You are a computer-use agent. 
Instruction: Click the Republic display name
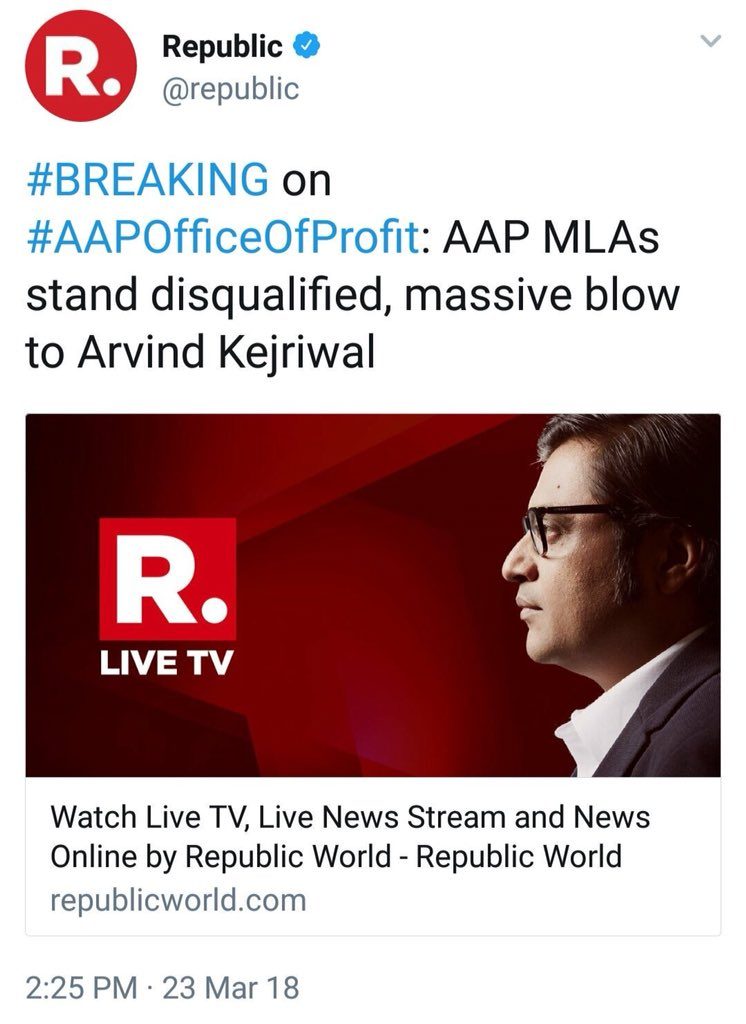(x=223, y=46)
